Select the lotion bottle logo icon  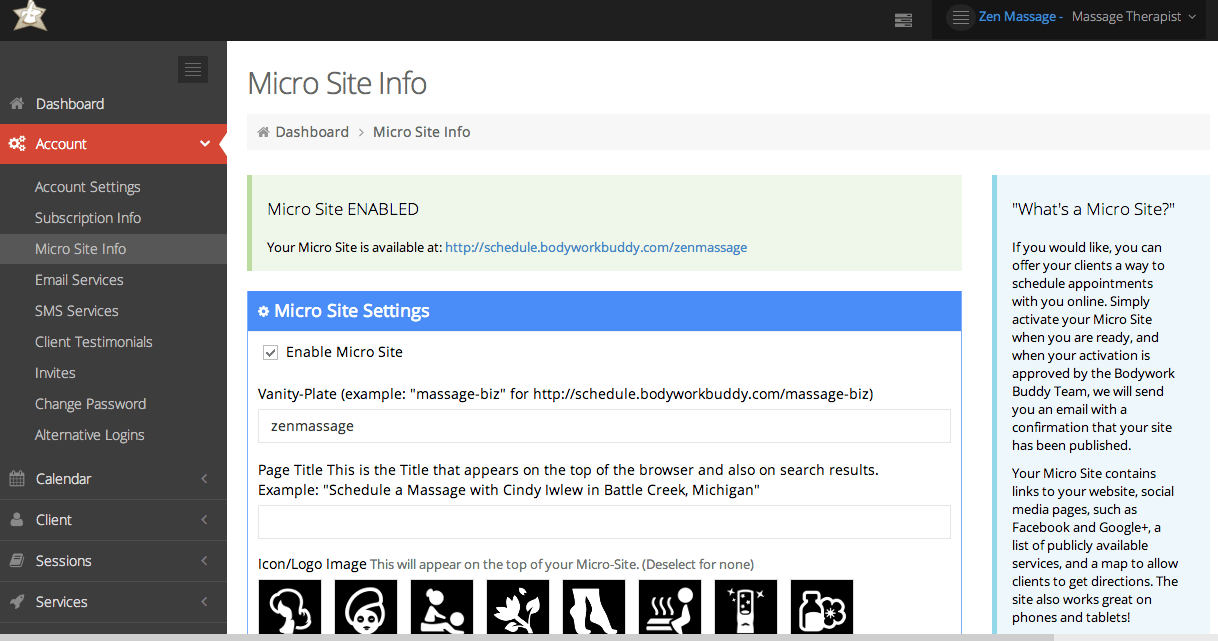[x=822, y=606]
